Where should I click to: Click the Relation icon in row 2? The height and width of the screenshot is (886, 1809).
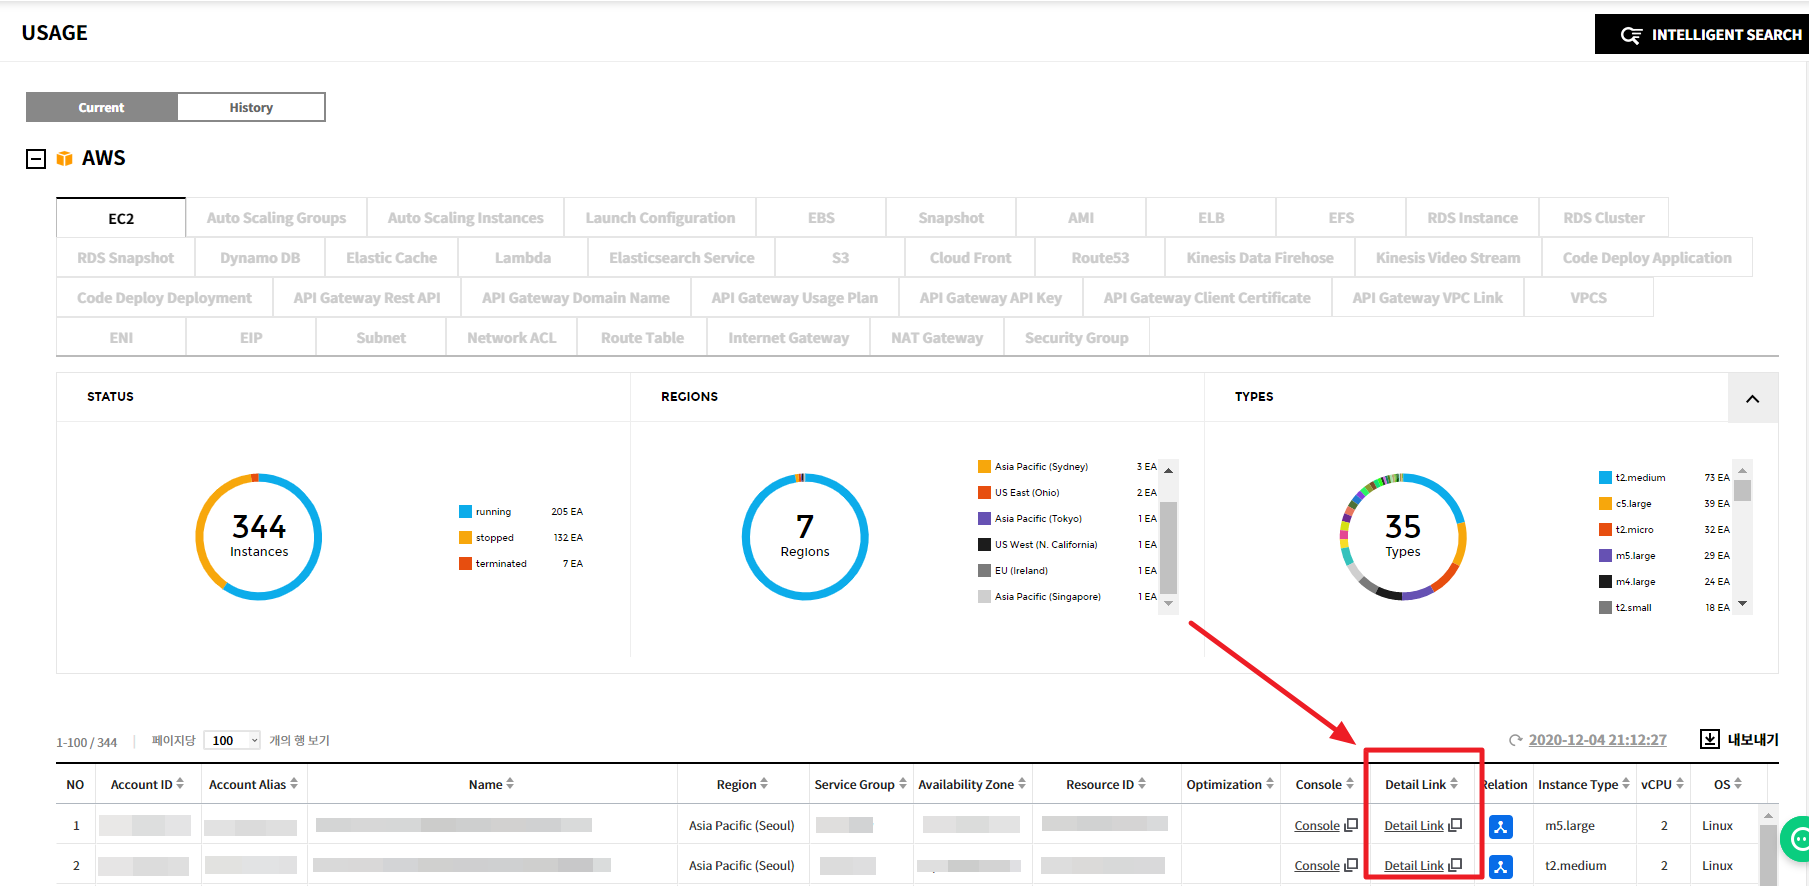pyautogui.click(x=1500, y=867)
